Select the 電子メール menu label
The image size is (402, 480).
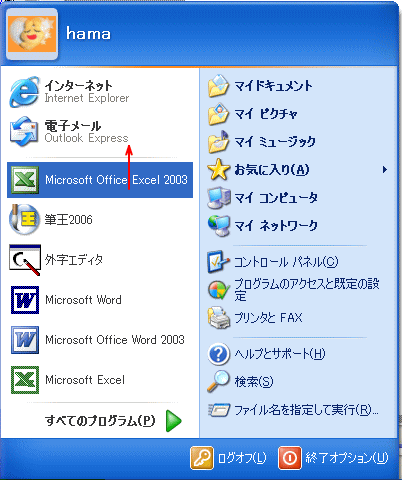pyautogui.click(x=73, y=126)
